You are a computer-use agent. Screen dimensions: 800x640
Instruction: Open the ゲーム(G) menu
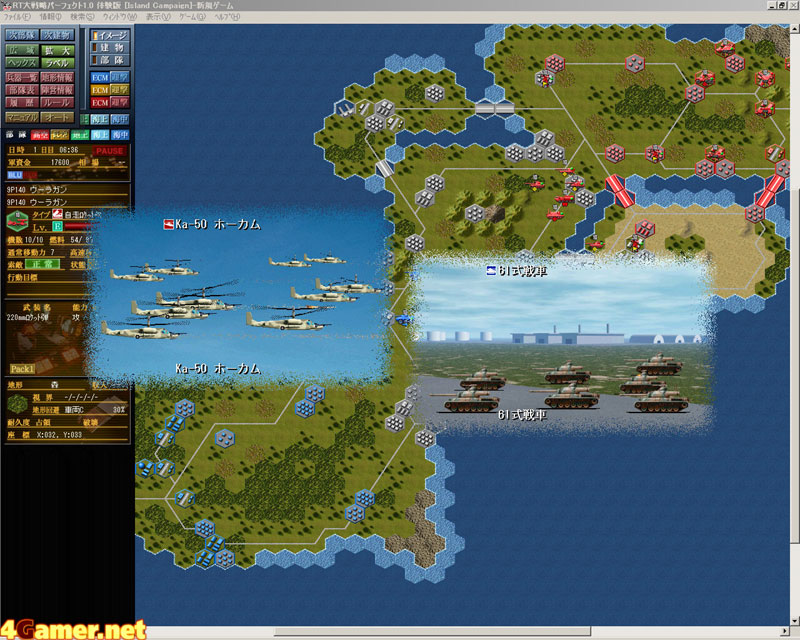click(192, 17)
